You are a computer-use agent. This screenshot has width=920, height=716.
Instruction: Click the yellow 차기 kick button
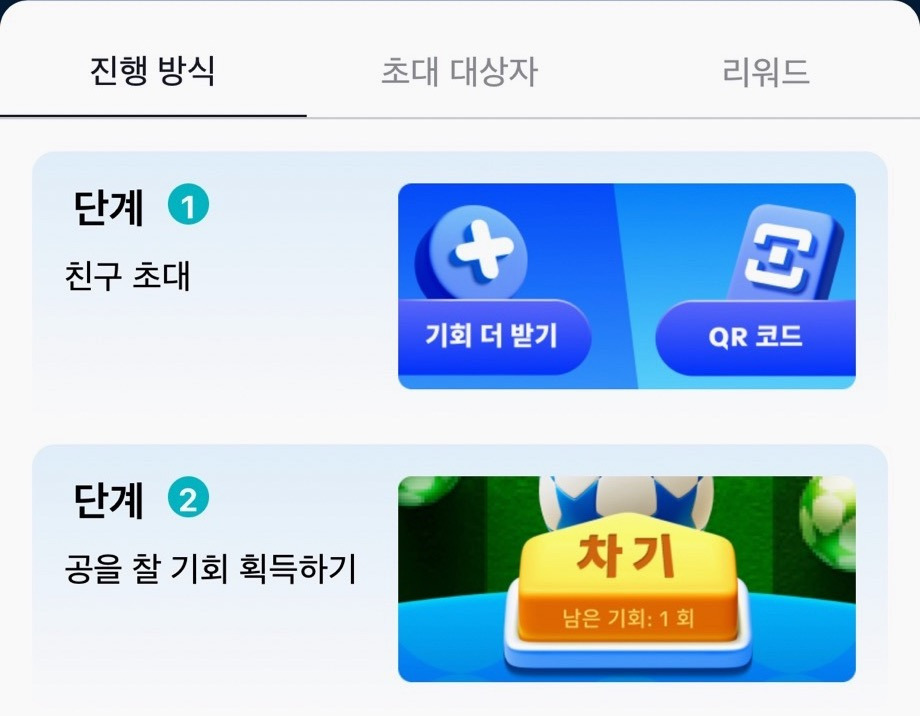(628, 581)
